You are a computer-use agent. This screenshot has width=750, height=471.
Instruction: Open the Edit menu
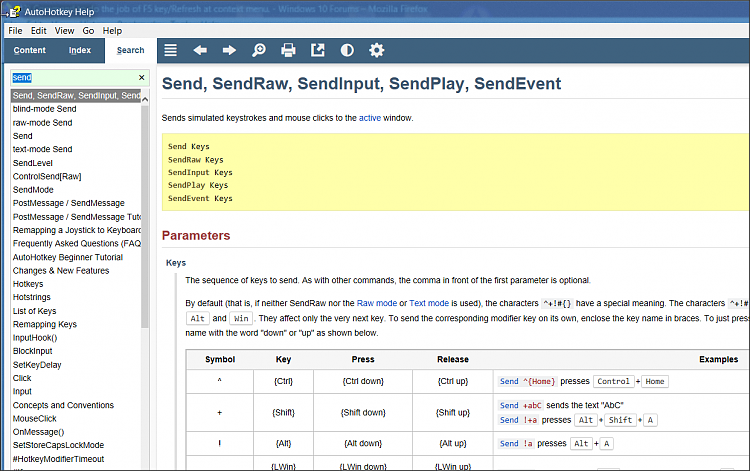pyautogui.click(x=39, y=31)
